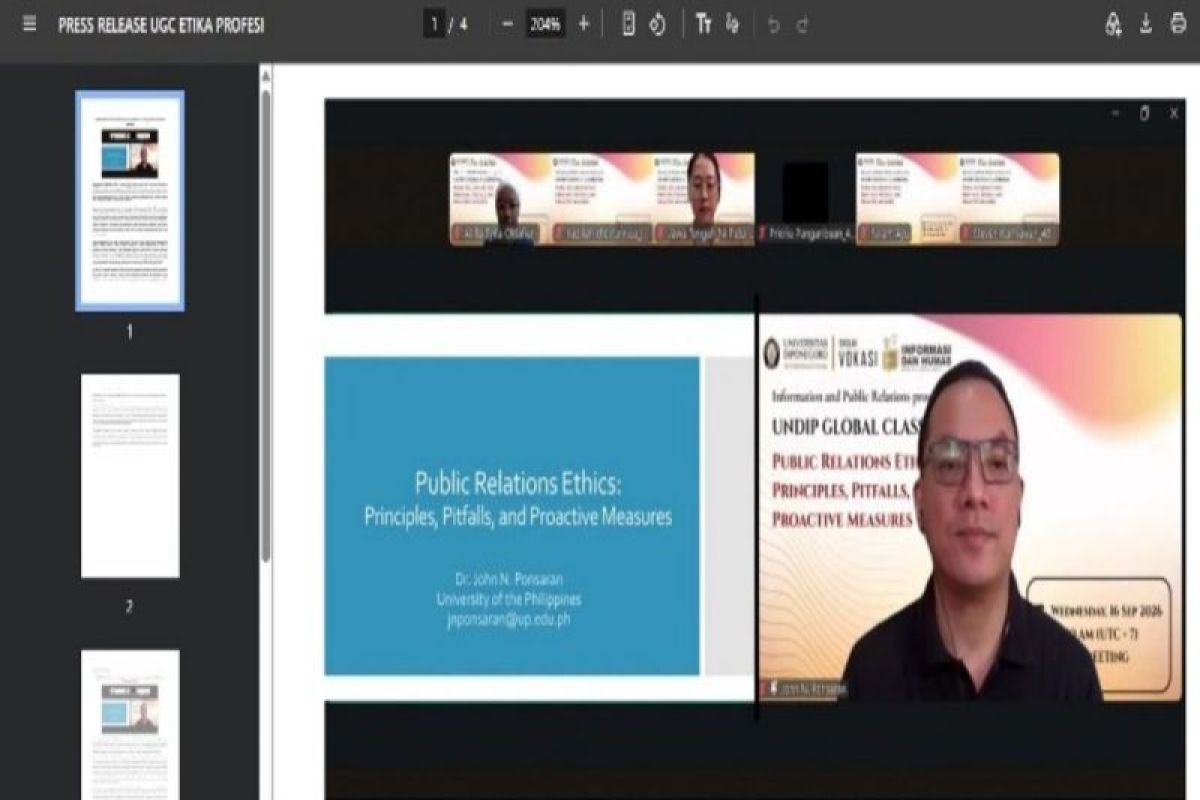Click the page number input showing 1
The height and width of the screenshot is (800, 1200).
[x=434, y=25]
